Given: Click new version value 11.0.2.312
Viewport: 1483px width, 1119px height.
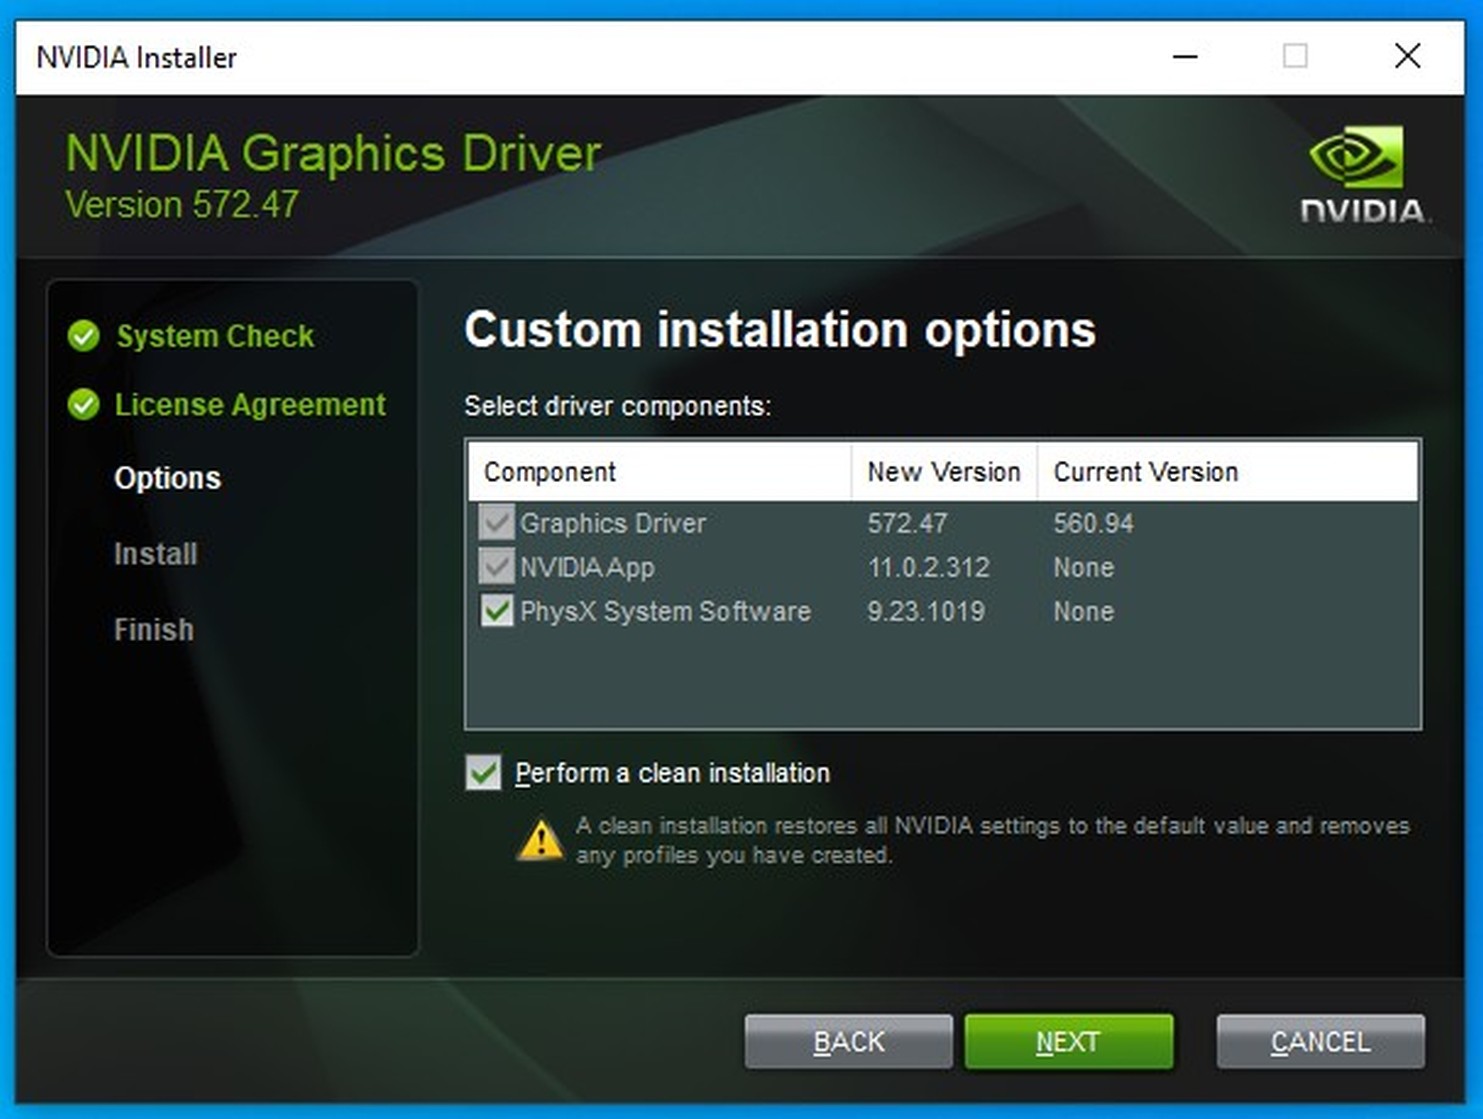Looking at the screenshot, I should (x=928, y=567).
